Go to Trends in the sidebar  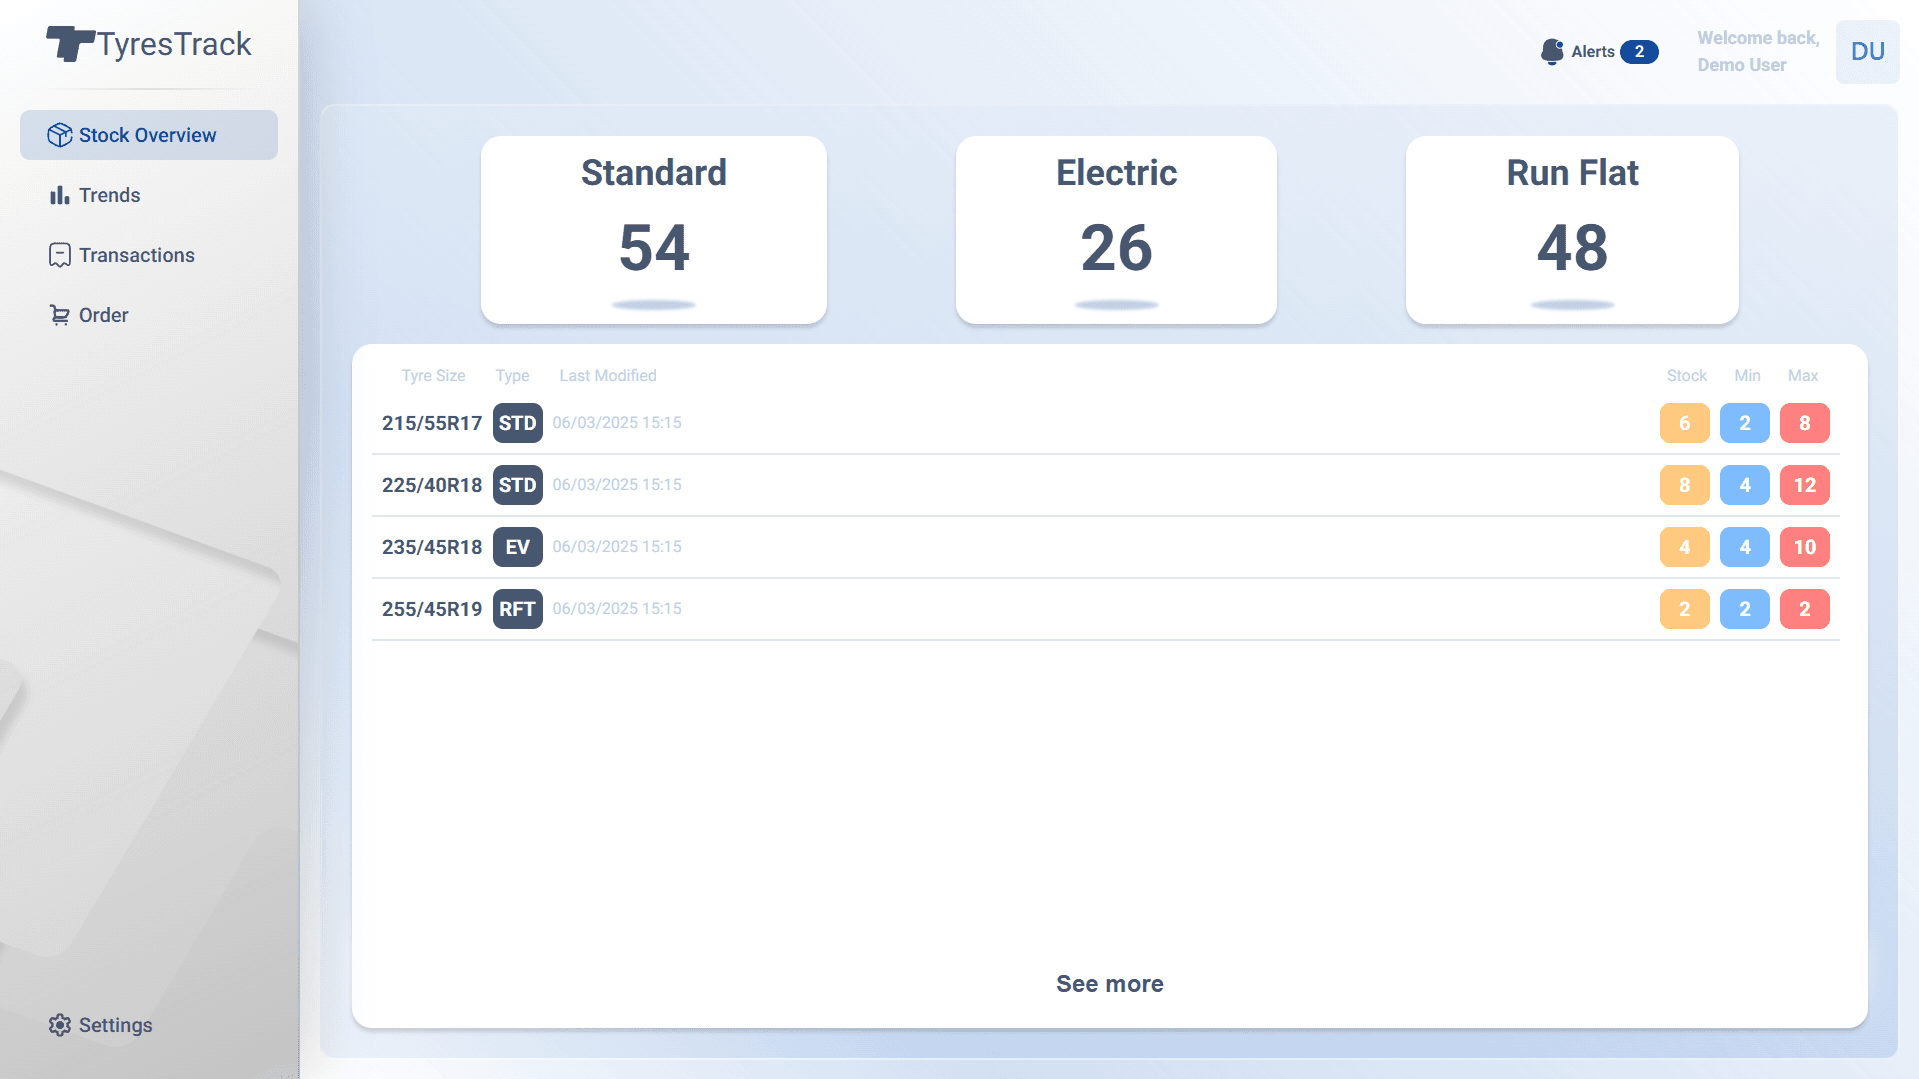click(x=149, y=195)
